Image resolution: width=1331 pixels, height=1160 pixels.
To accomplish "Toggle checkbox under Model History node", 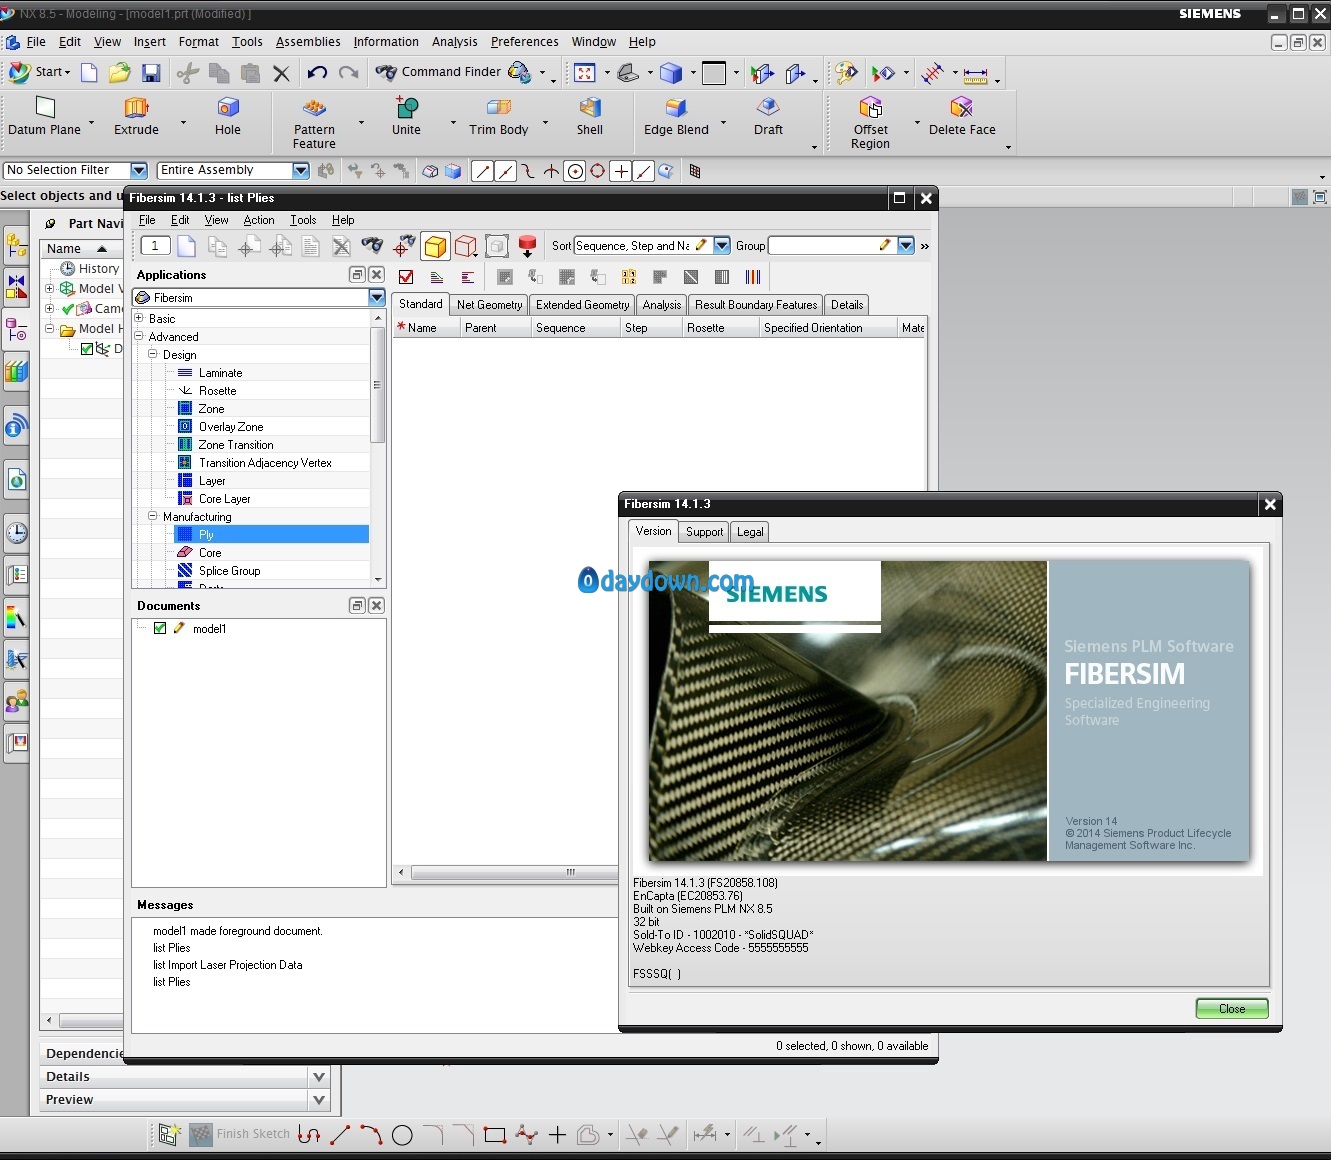I will pos(87,349).
